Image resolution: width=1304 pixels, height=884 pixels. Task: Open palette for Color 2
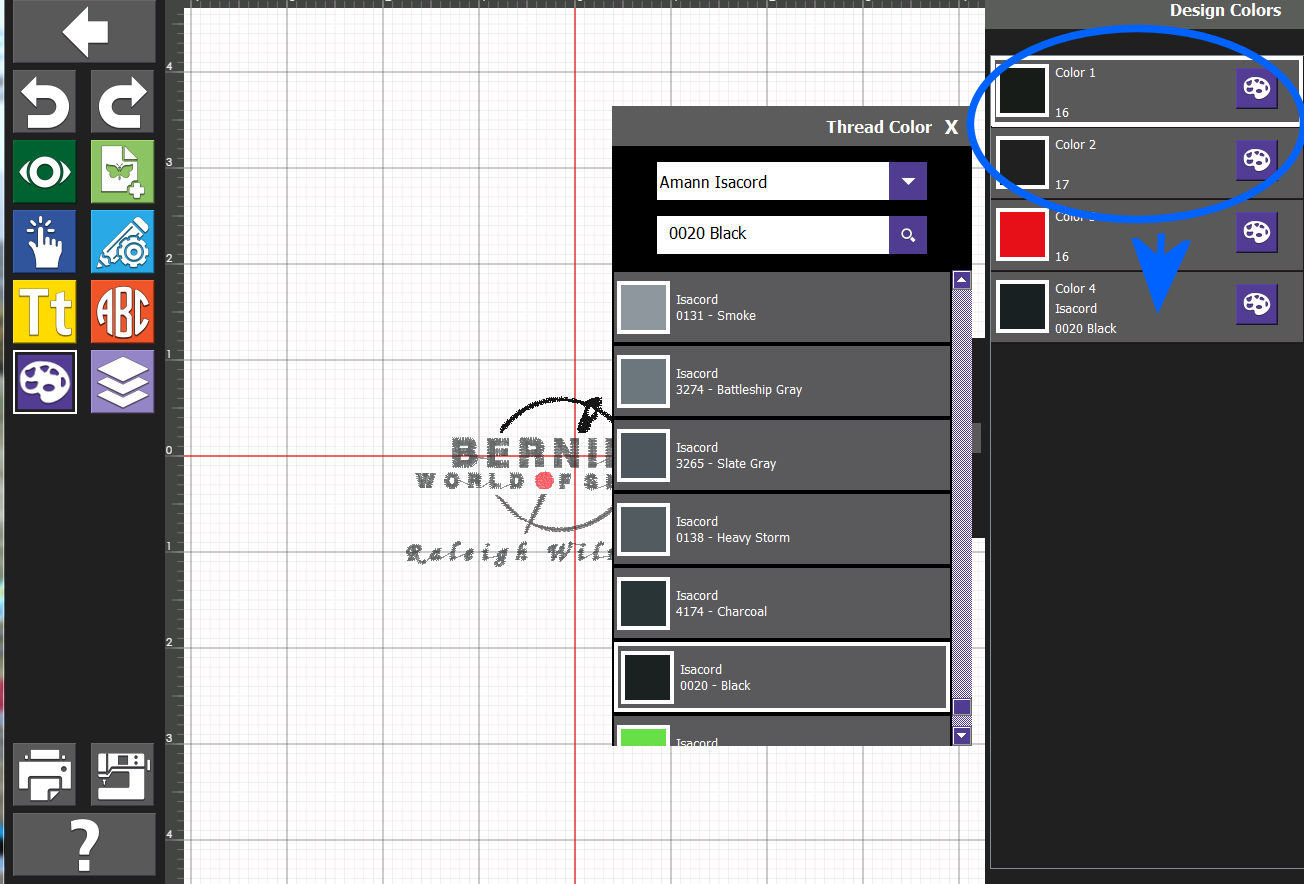tap(1256, 160)
